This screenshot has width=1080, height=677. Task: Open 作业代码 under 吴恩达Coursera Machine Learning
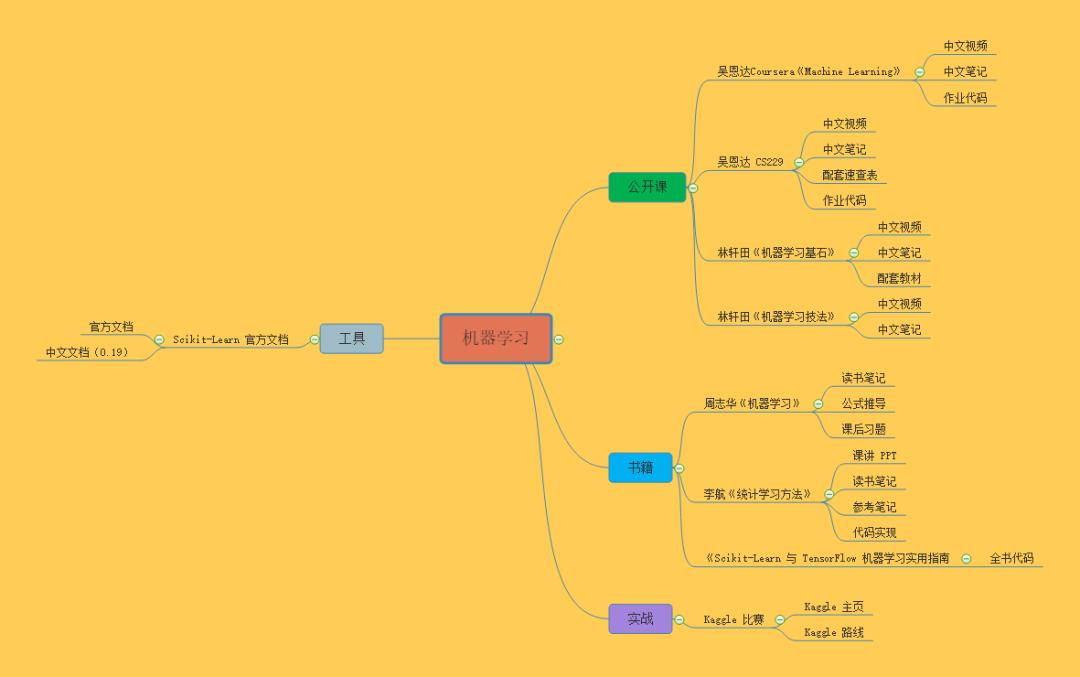click(965, 98)
